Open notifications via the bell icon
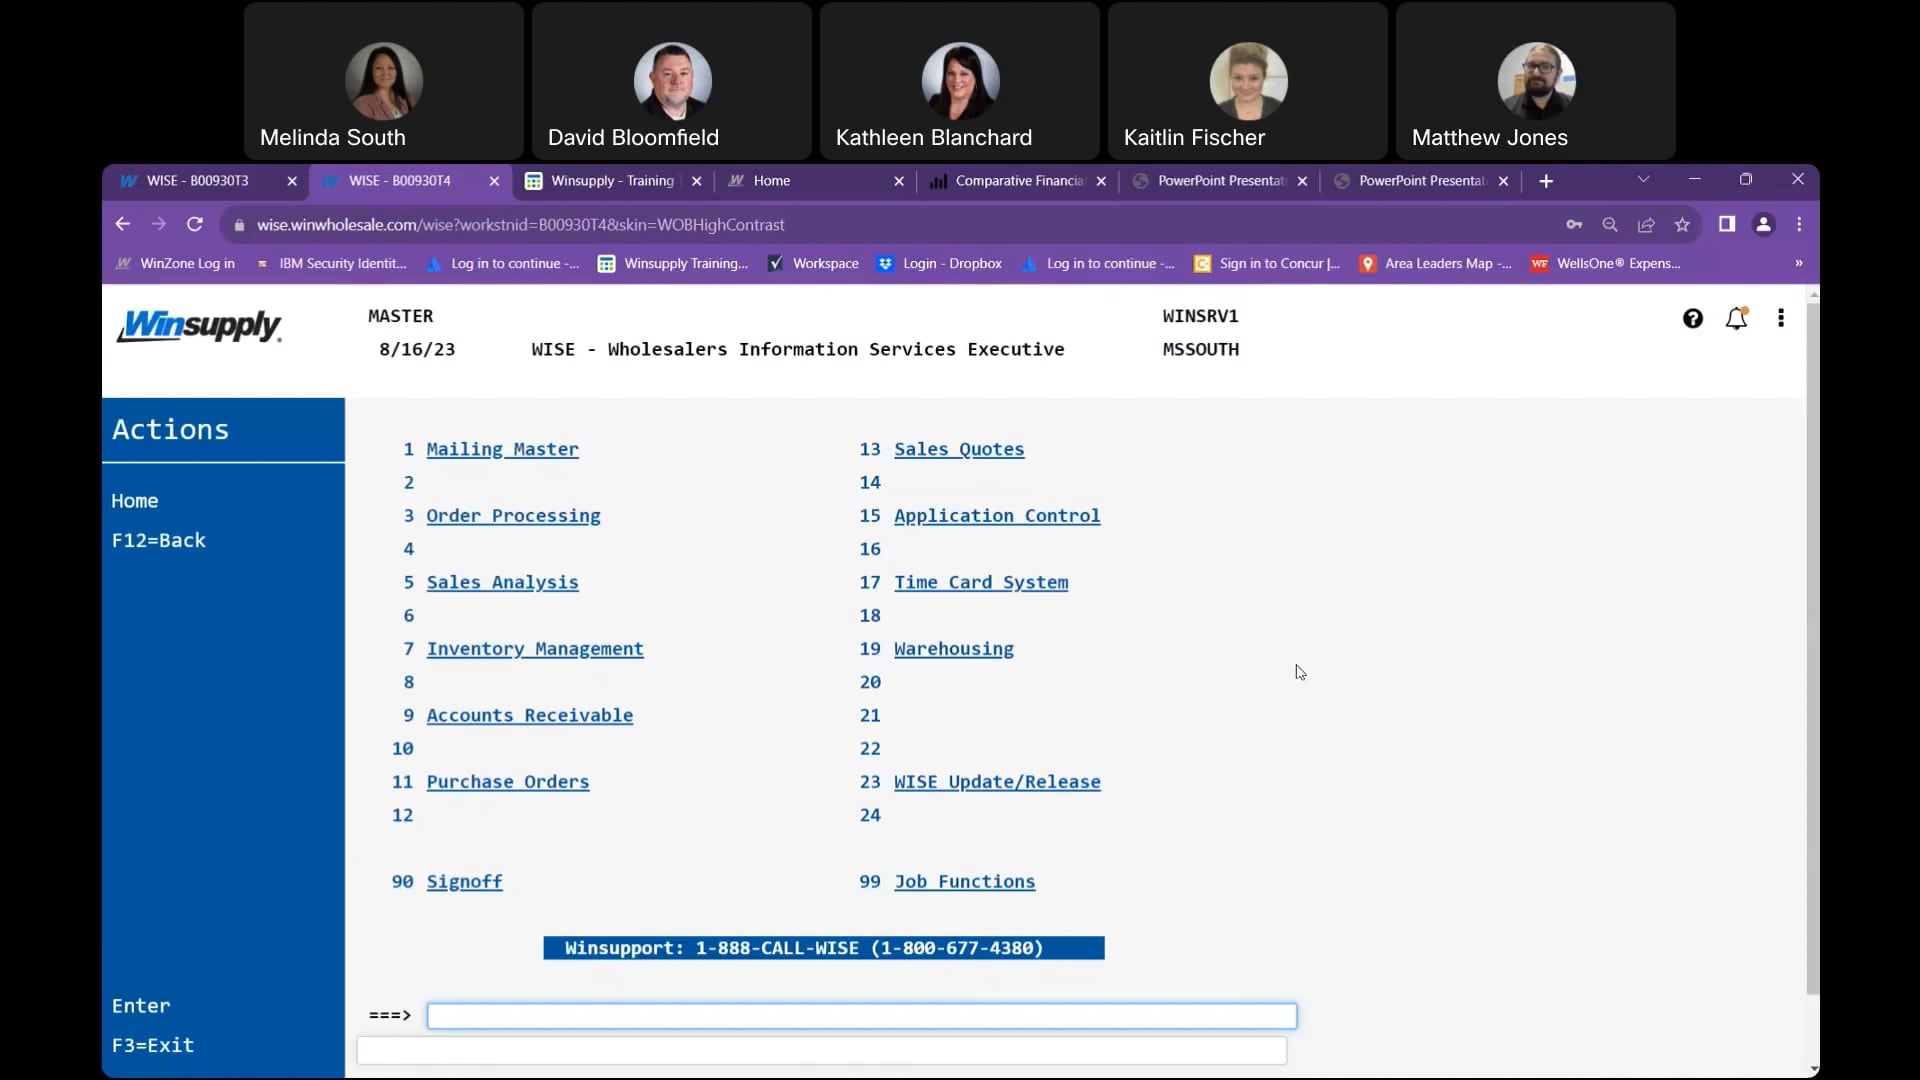 pyautogui.click(x=1738, y=318)
